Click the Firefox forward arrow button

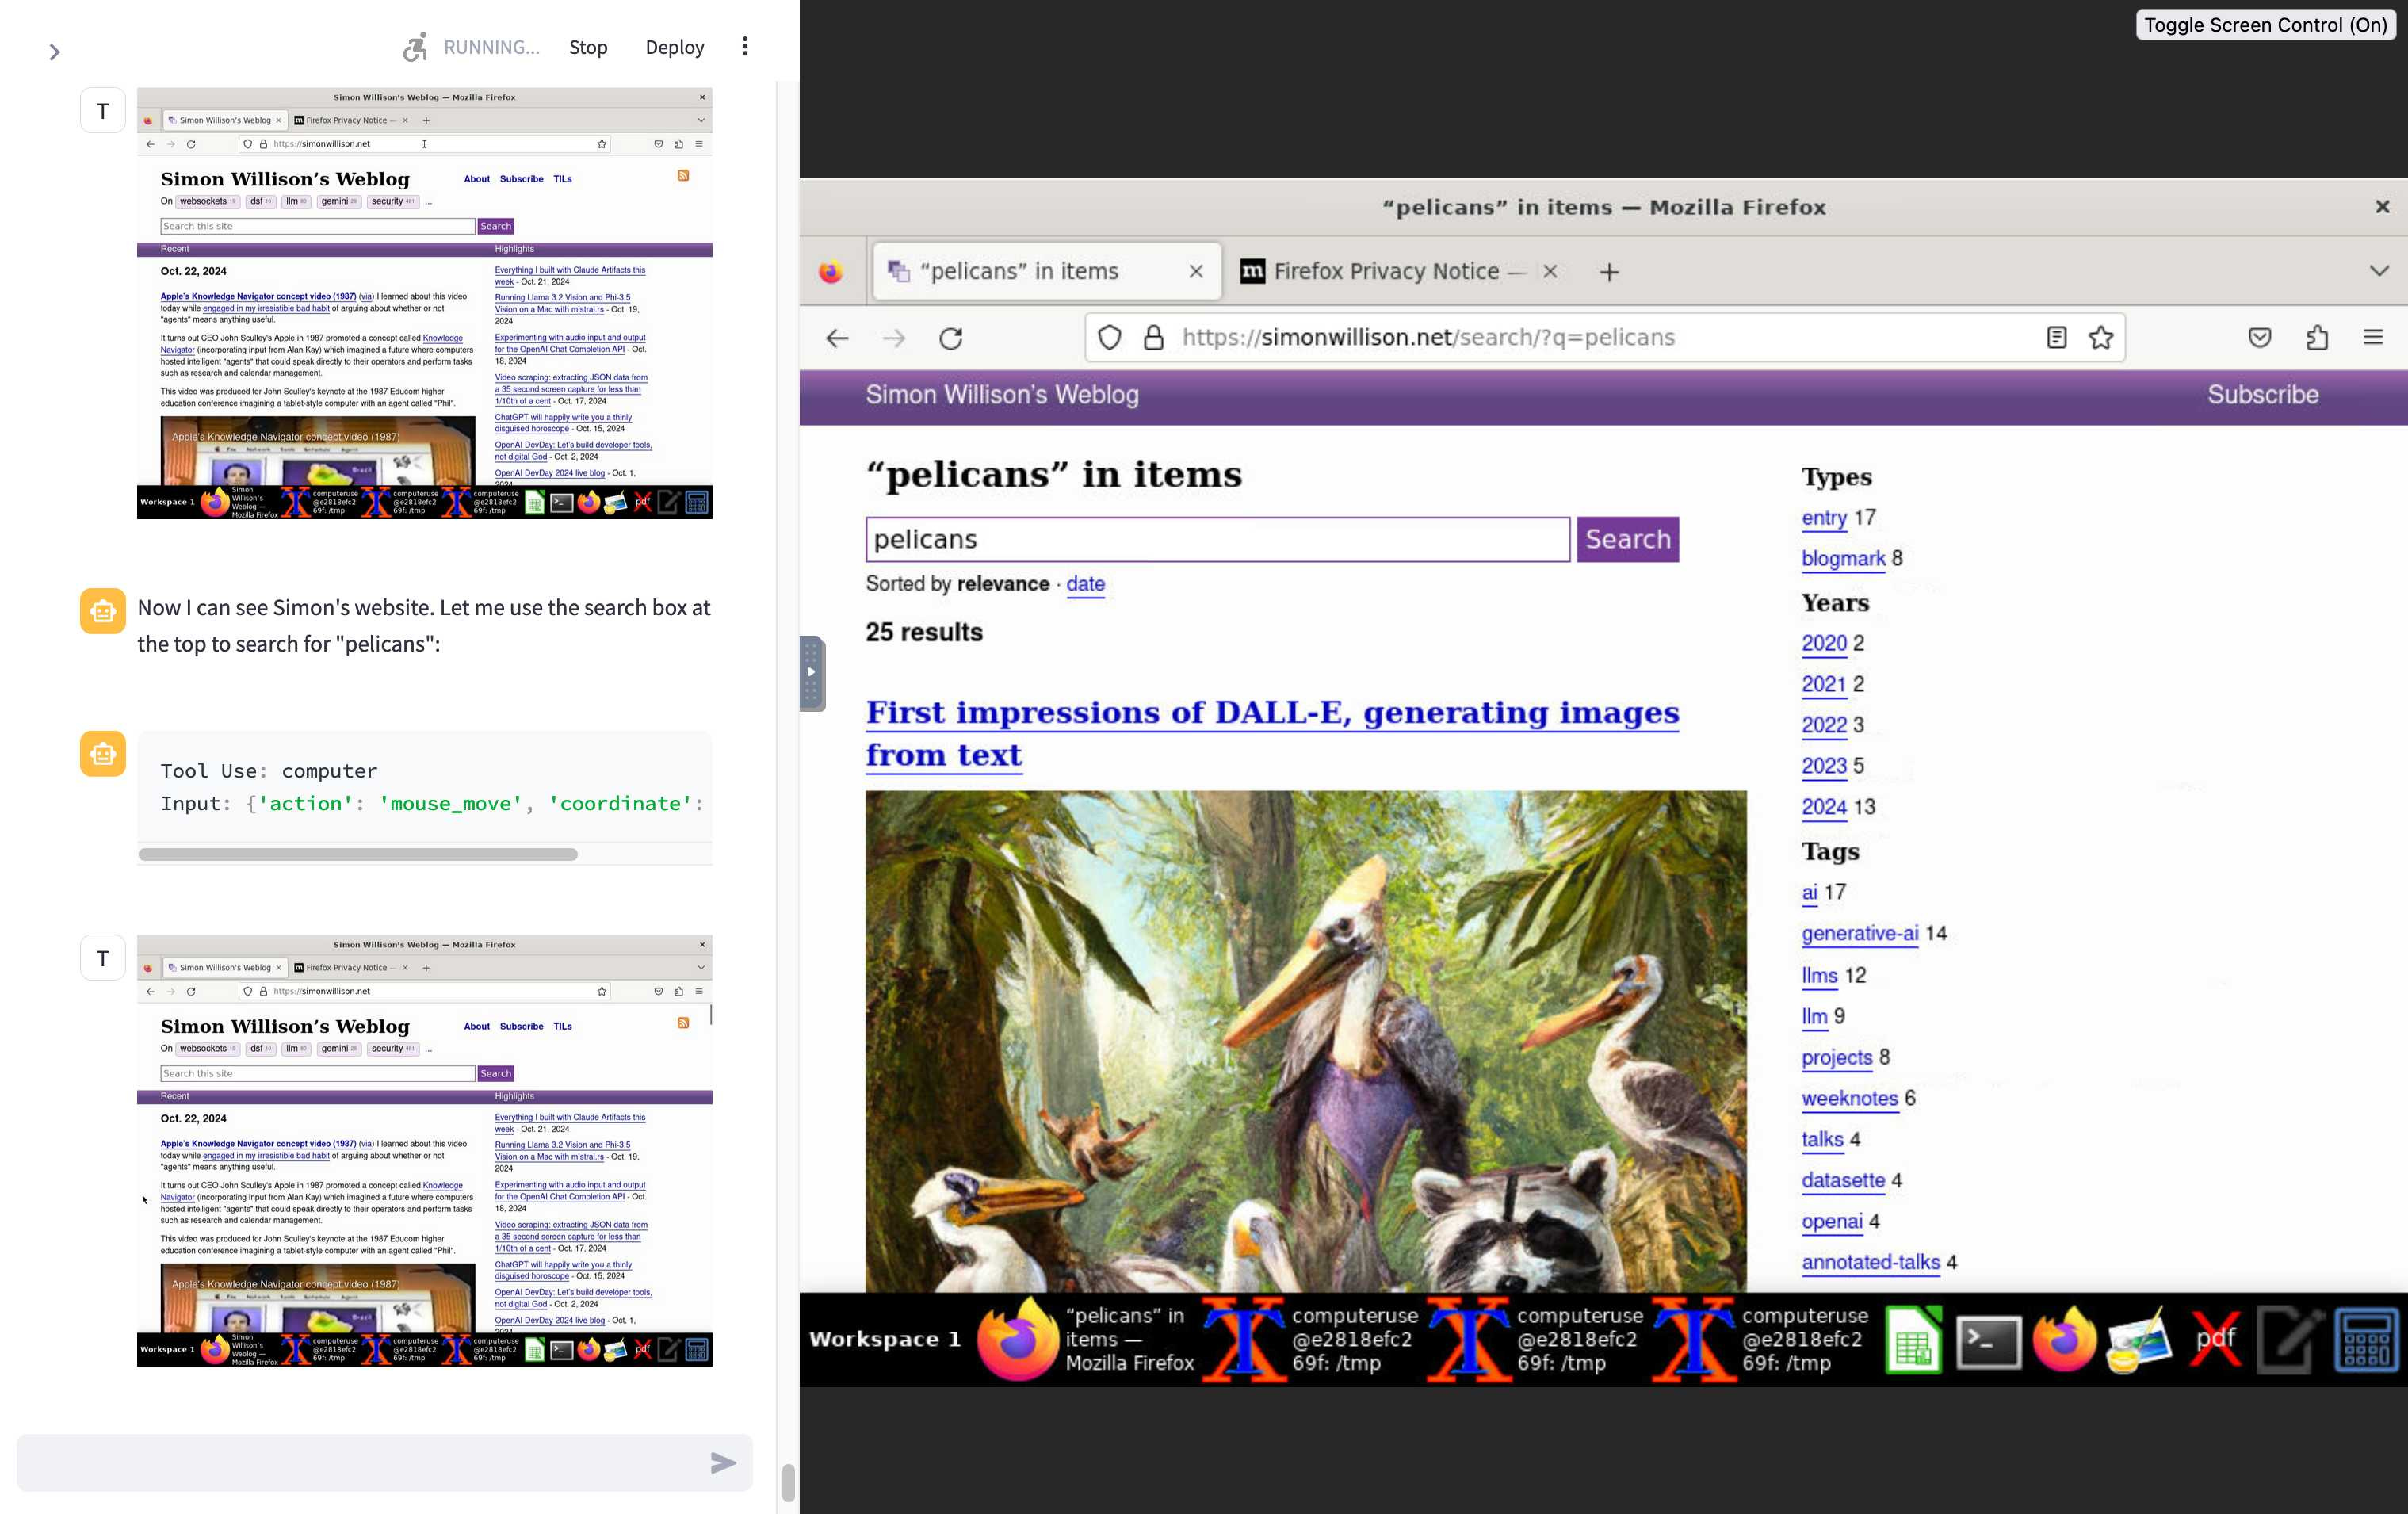click(x=894, y=338)
